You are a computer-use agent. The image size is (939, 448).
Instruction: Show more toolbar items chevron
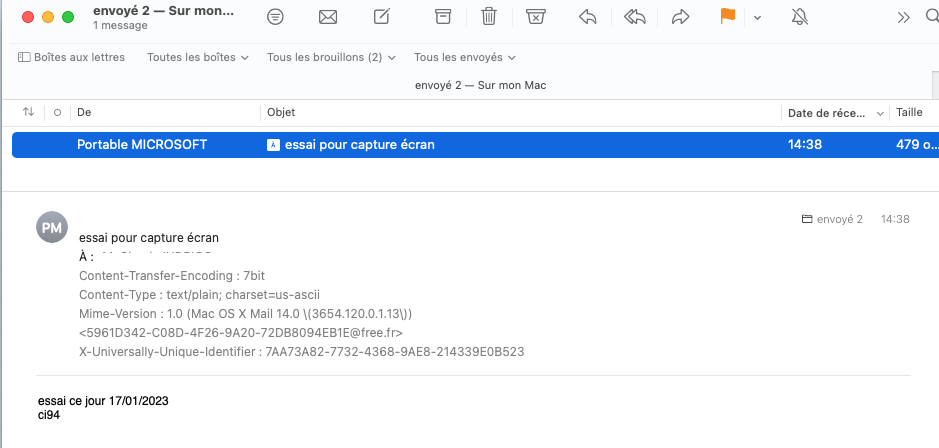point(904,17)
